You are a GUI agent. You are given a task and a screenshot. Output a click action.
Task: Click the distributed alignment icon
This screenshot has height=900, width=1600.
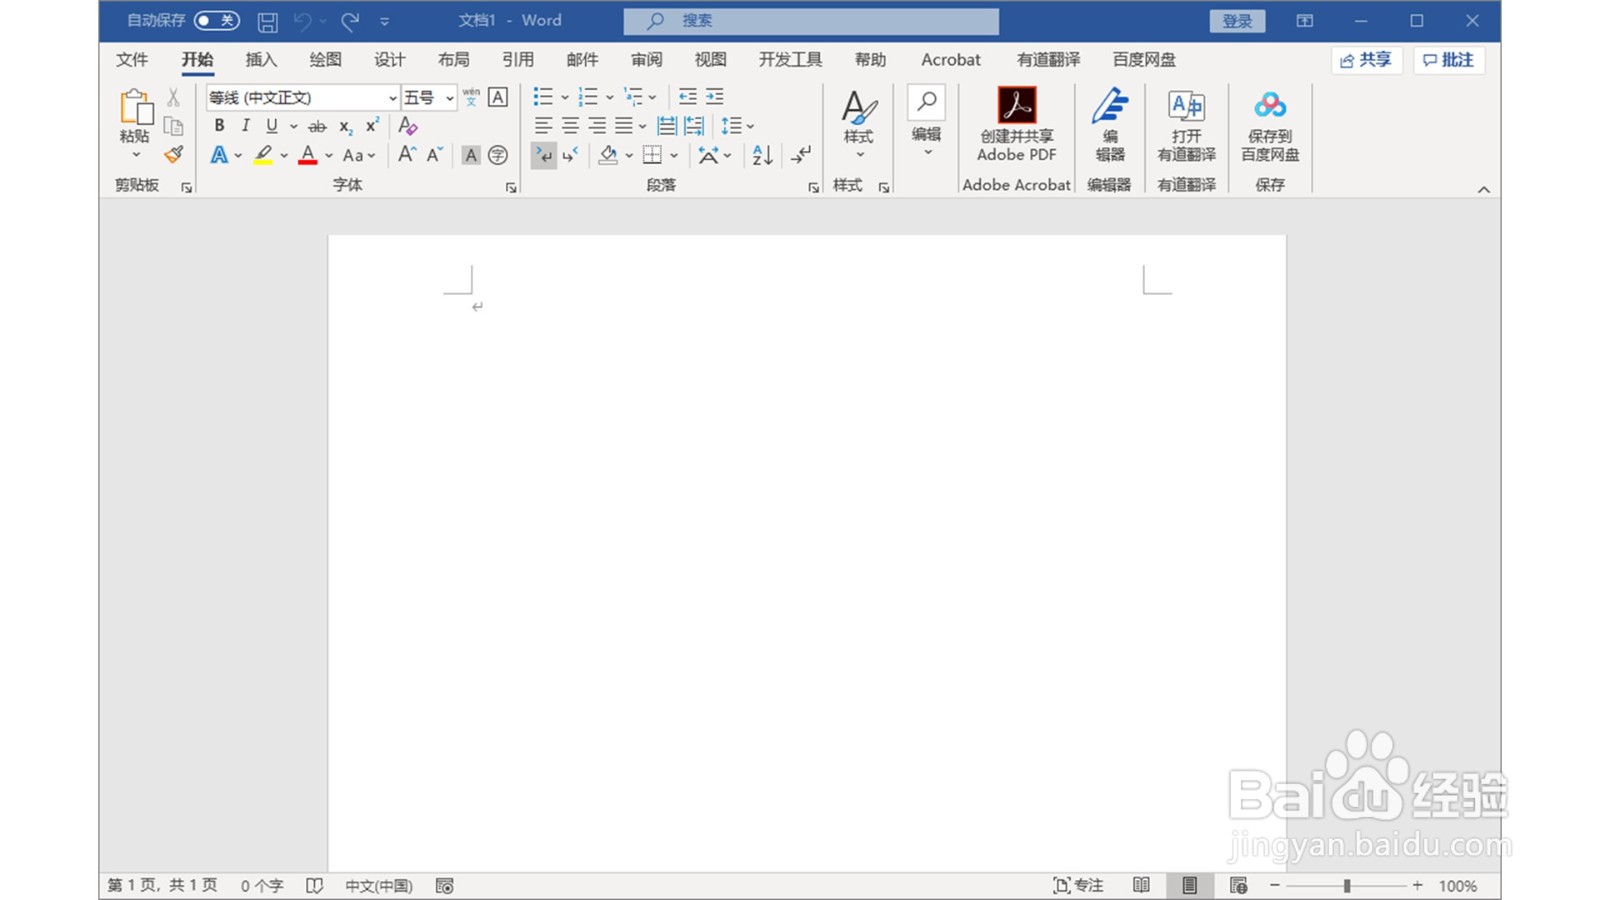click(x=667, y=126)
